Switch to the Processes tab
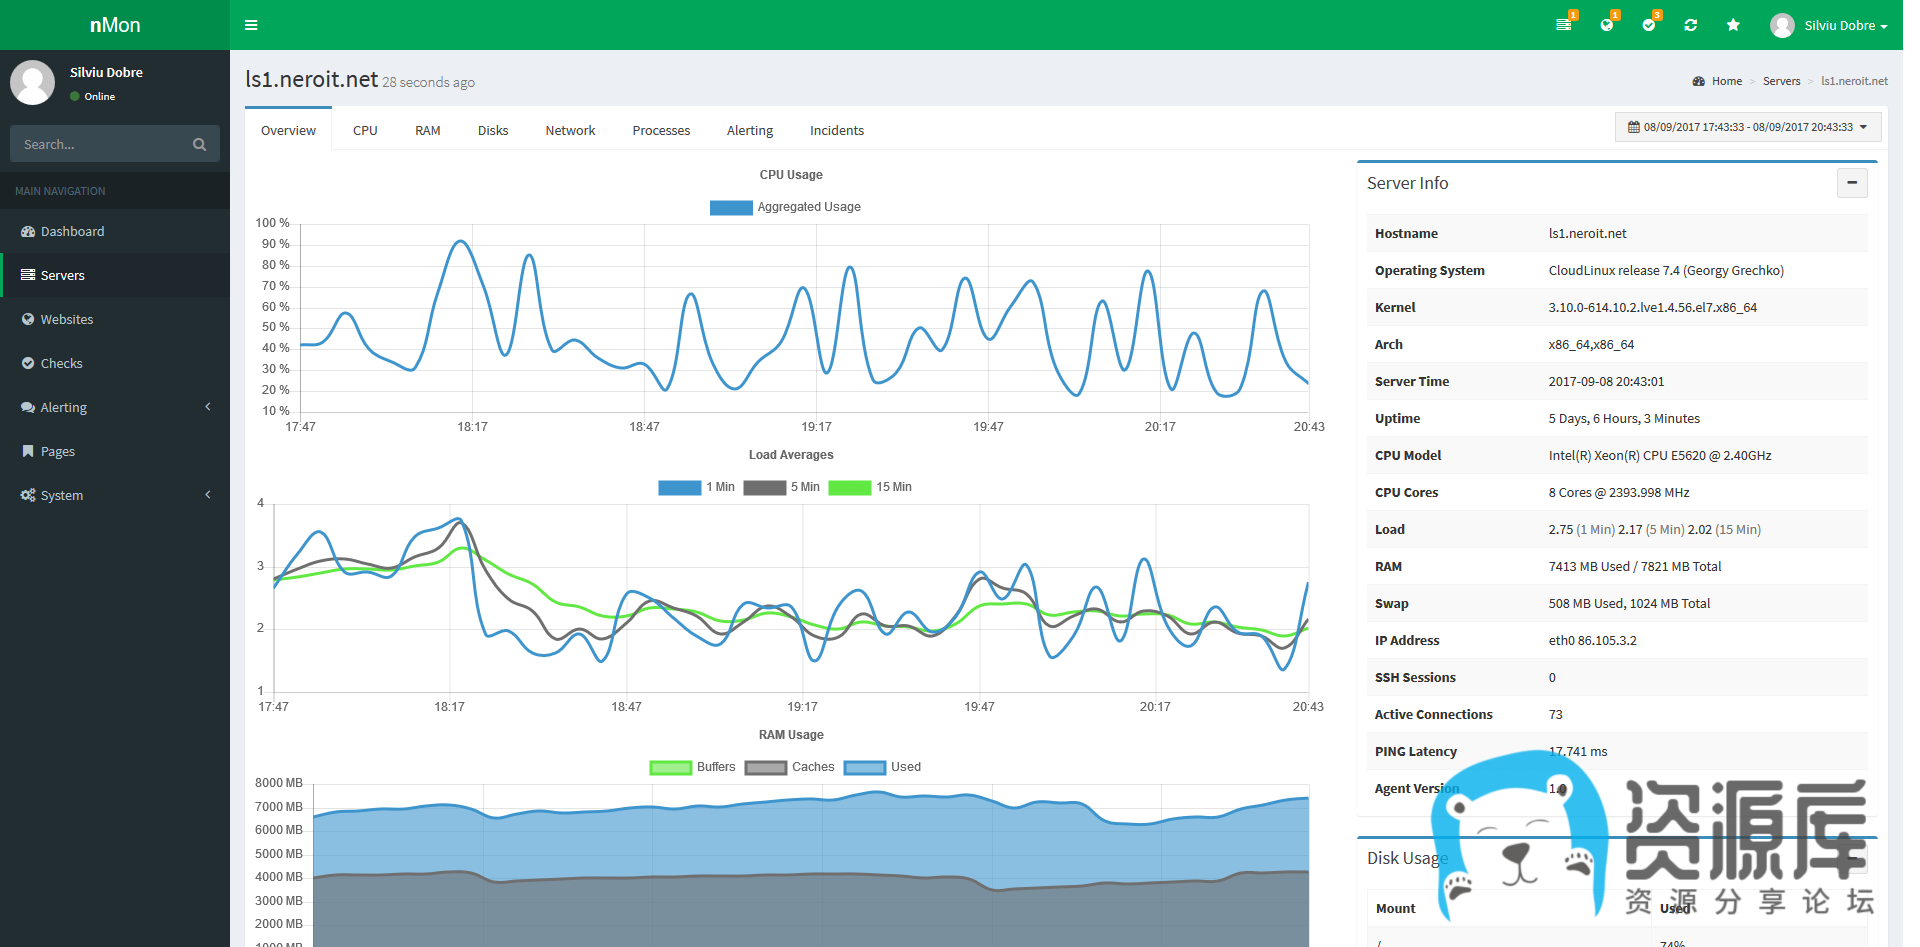1920x947 pixels. point(661,131)
